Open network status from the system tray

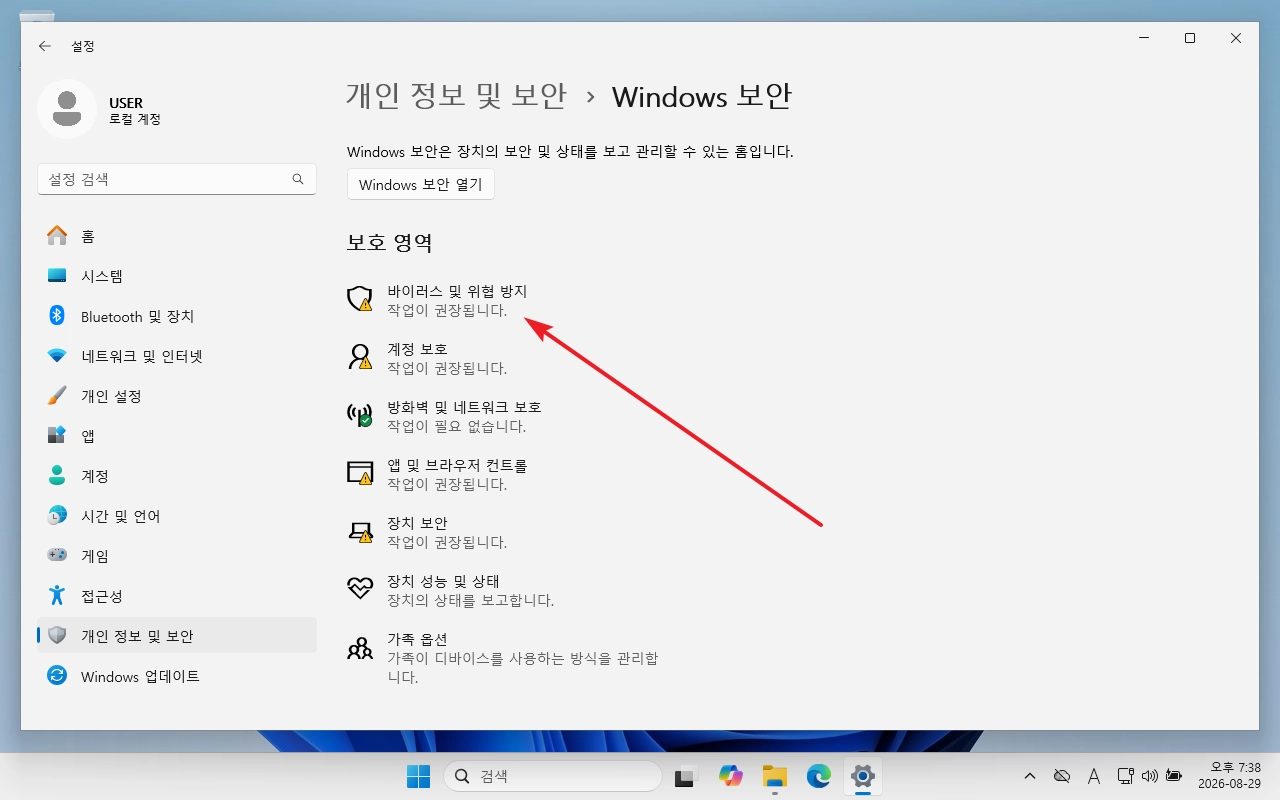pos(1125,776)
